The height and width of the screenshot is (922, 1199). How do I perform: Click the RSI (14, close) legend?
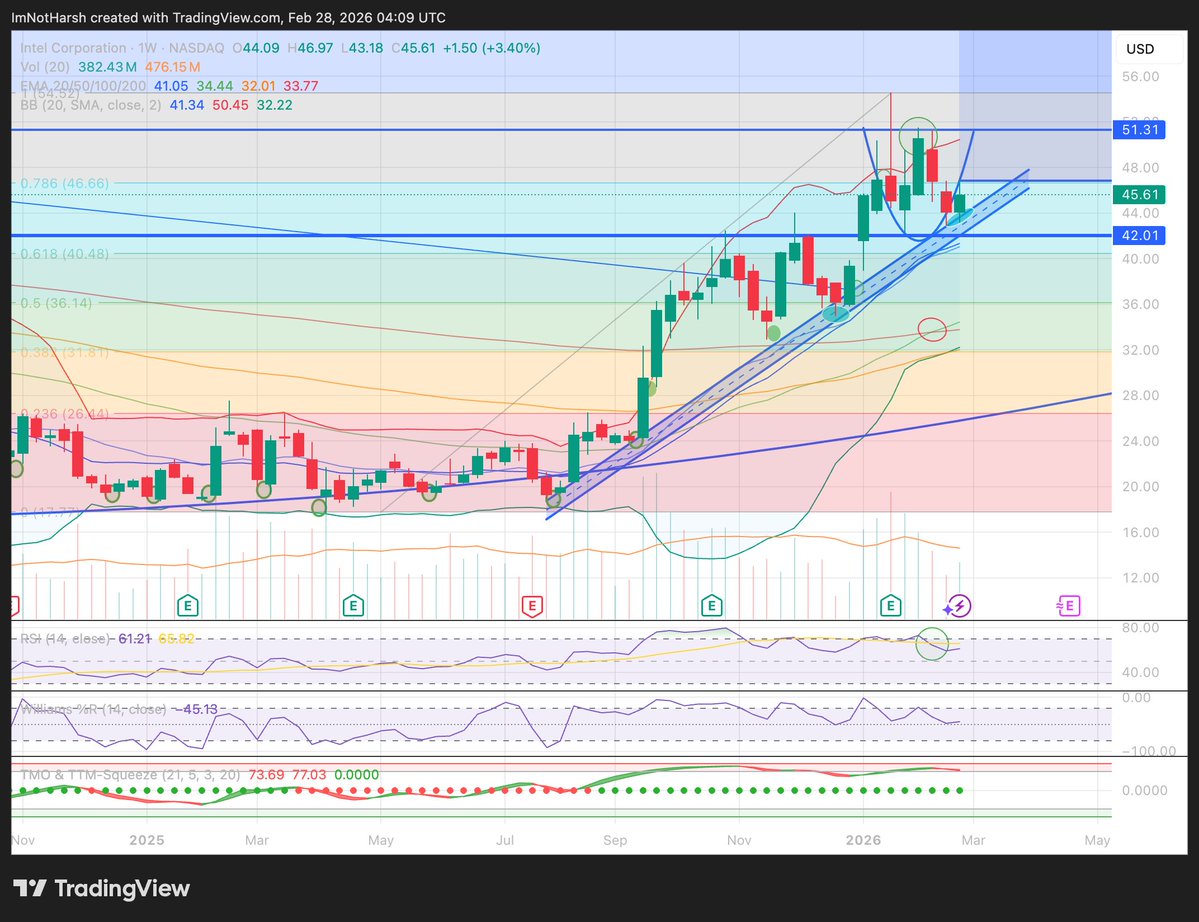point(65,638)
